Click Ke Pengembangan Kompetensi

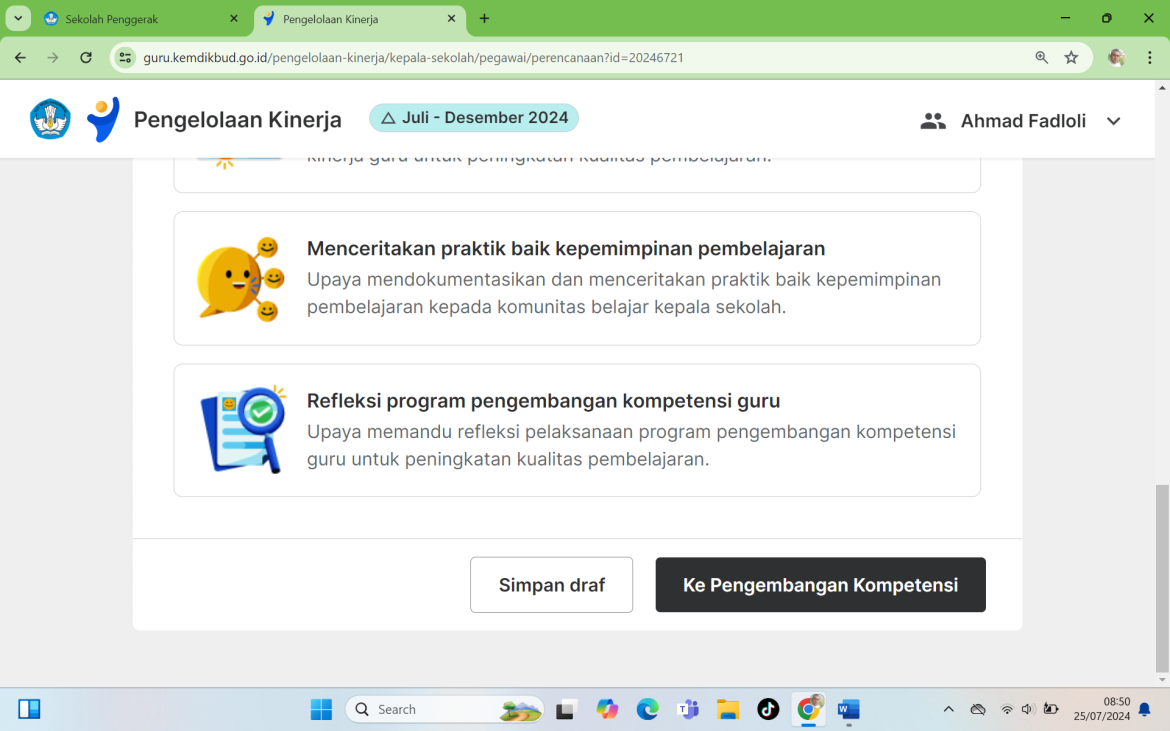(x=820, y=584)
